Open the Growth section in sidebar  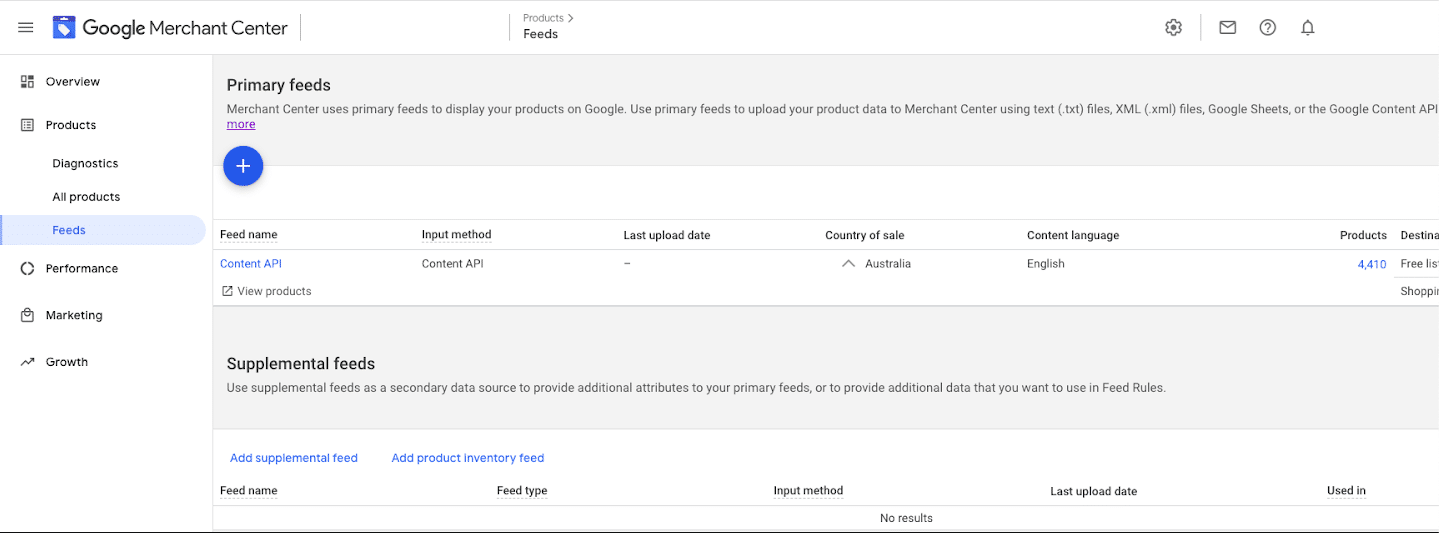coord(66,362)
